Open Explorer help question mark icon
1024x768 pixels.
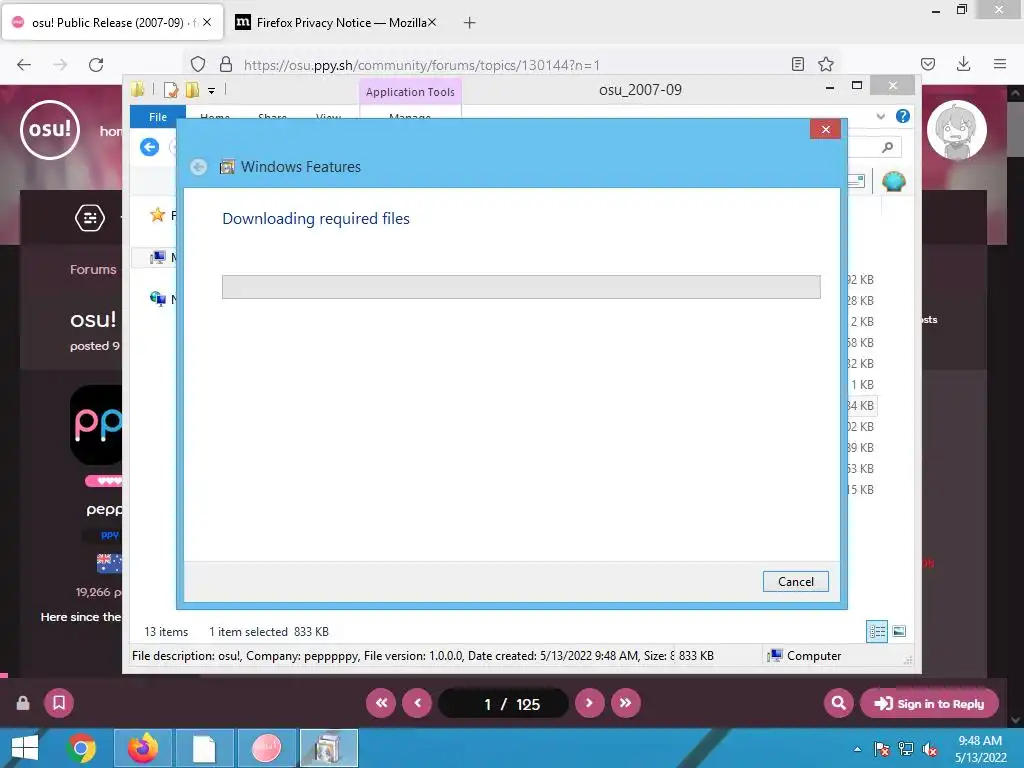903,116
